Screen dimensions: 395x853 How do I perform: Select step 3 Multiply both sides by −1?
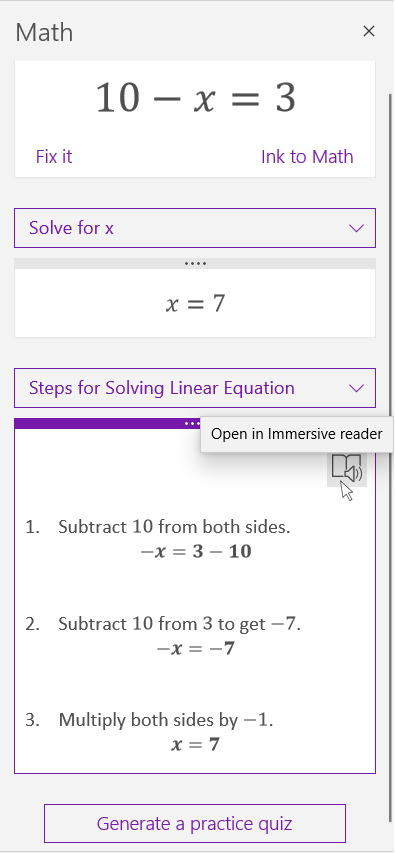coord(166,720)
